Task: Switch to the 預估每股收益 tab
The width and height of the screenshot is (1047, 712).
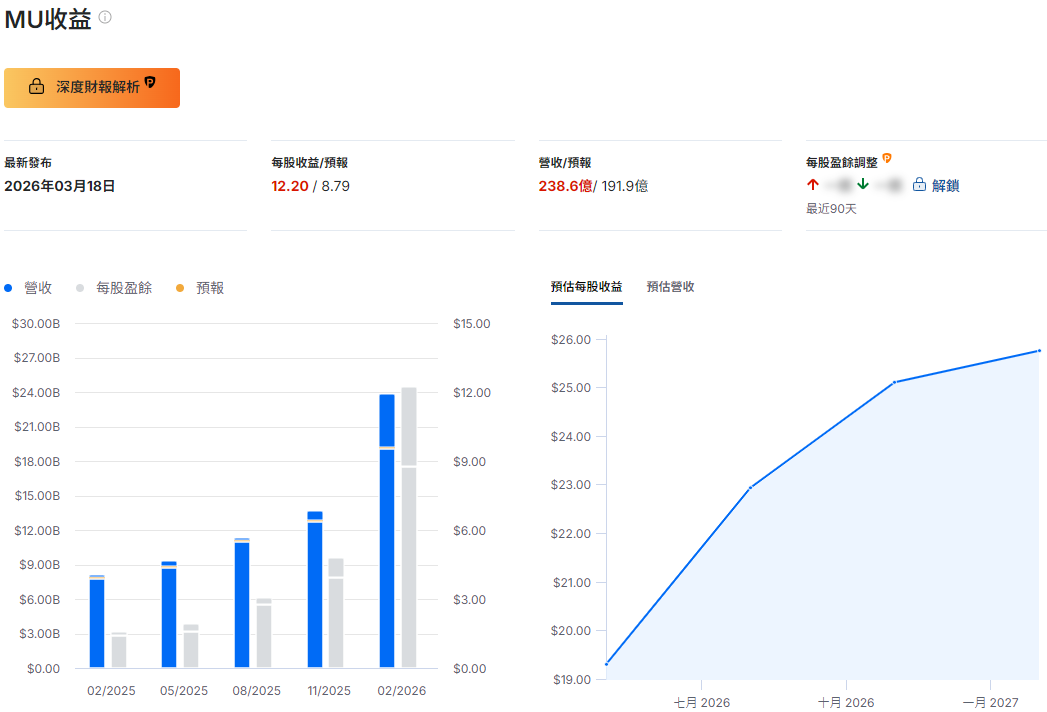Action: coord(586,287)
